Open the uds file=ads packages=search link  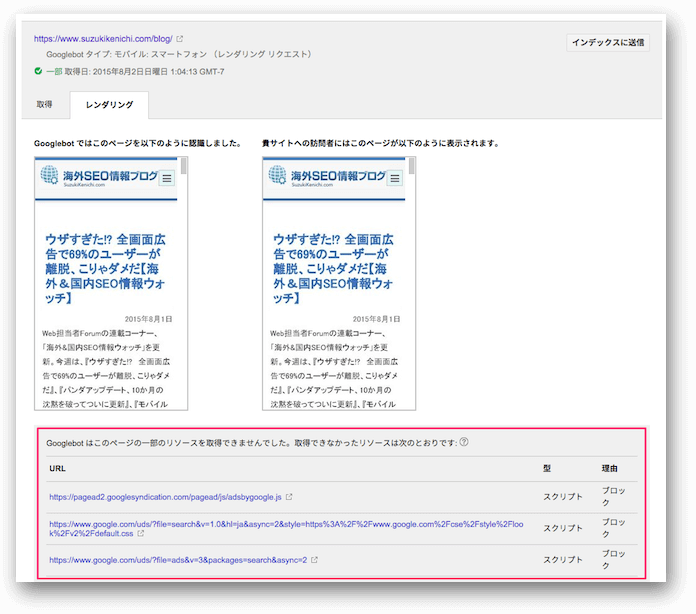click(x=178, y=560)
